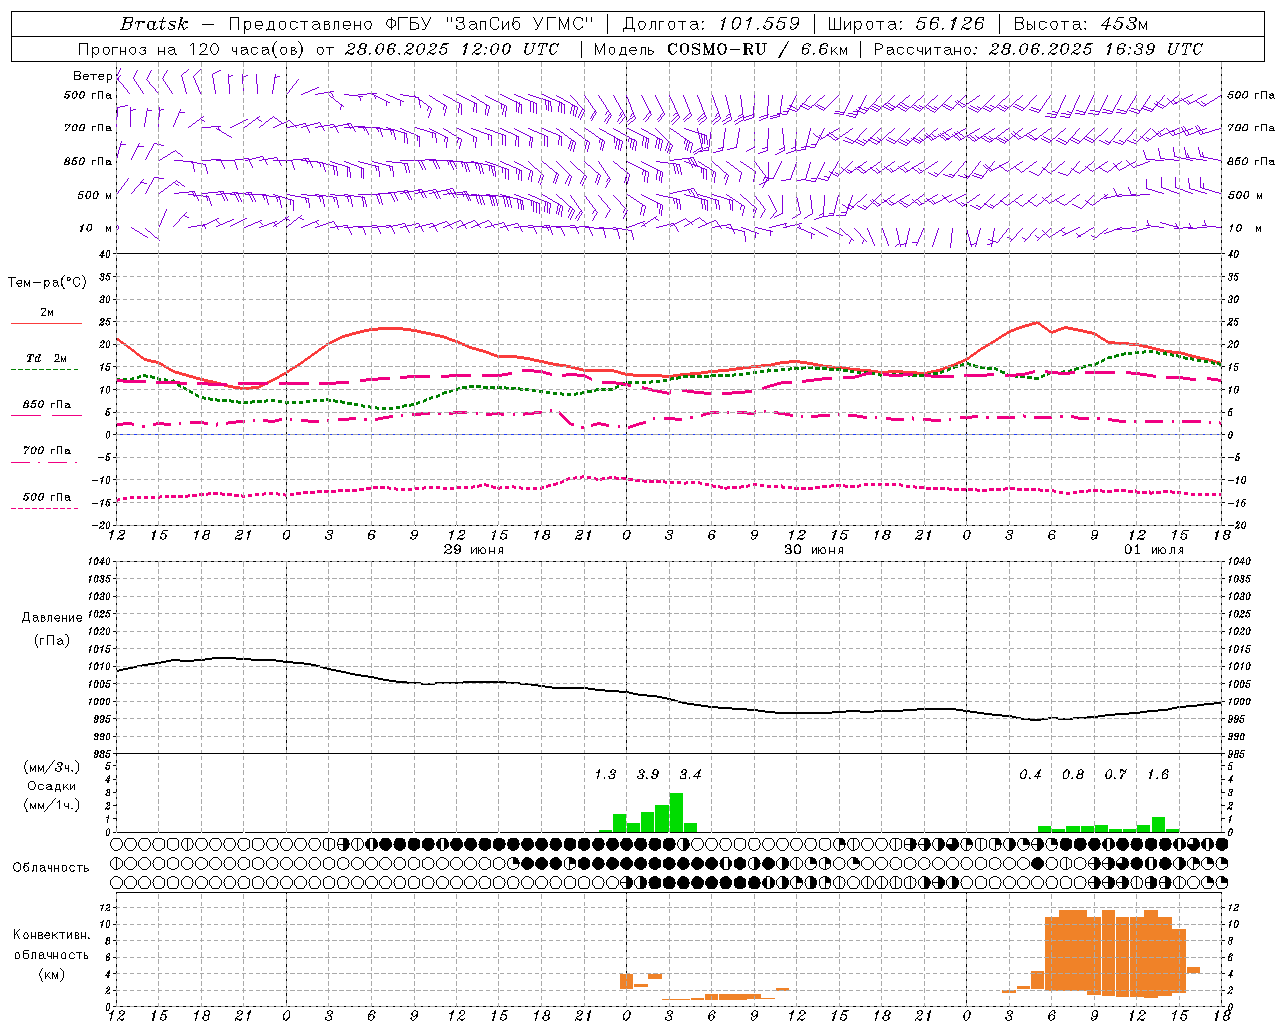
Task: Click the "(гПа)" unit under Давление
Action: [x=51, y=640]
